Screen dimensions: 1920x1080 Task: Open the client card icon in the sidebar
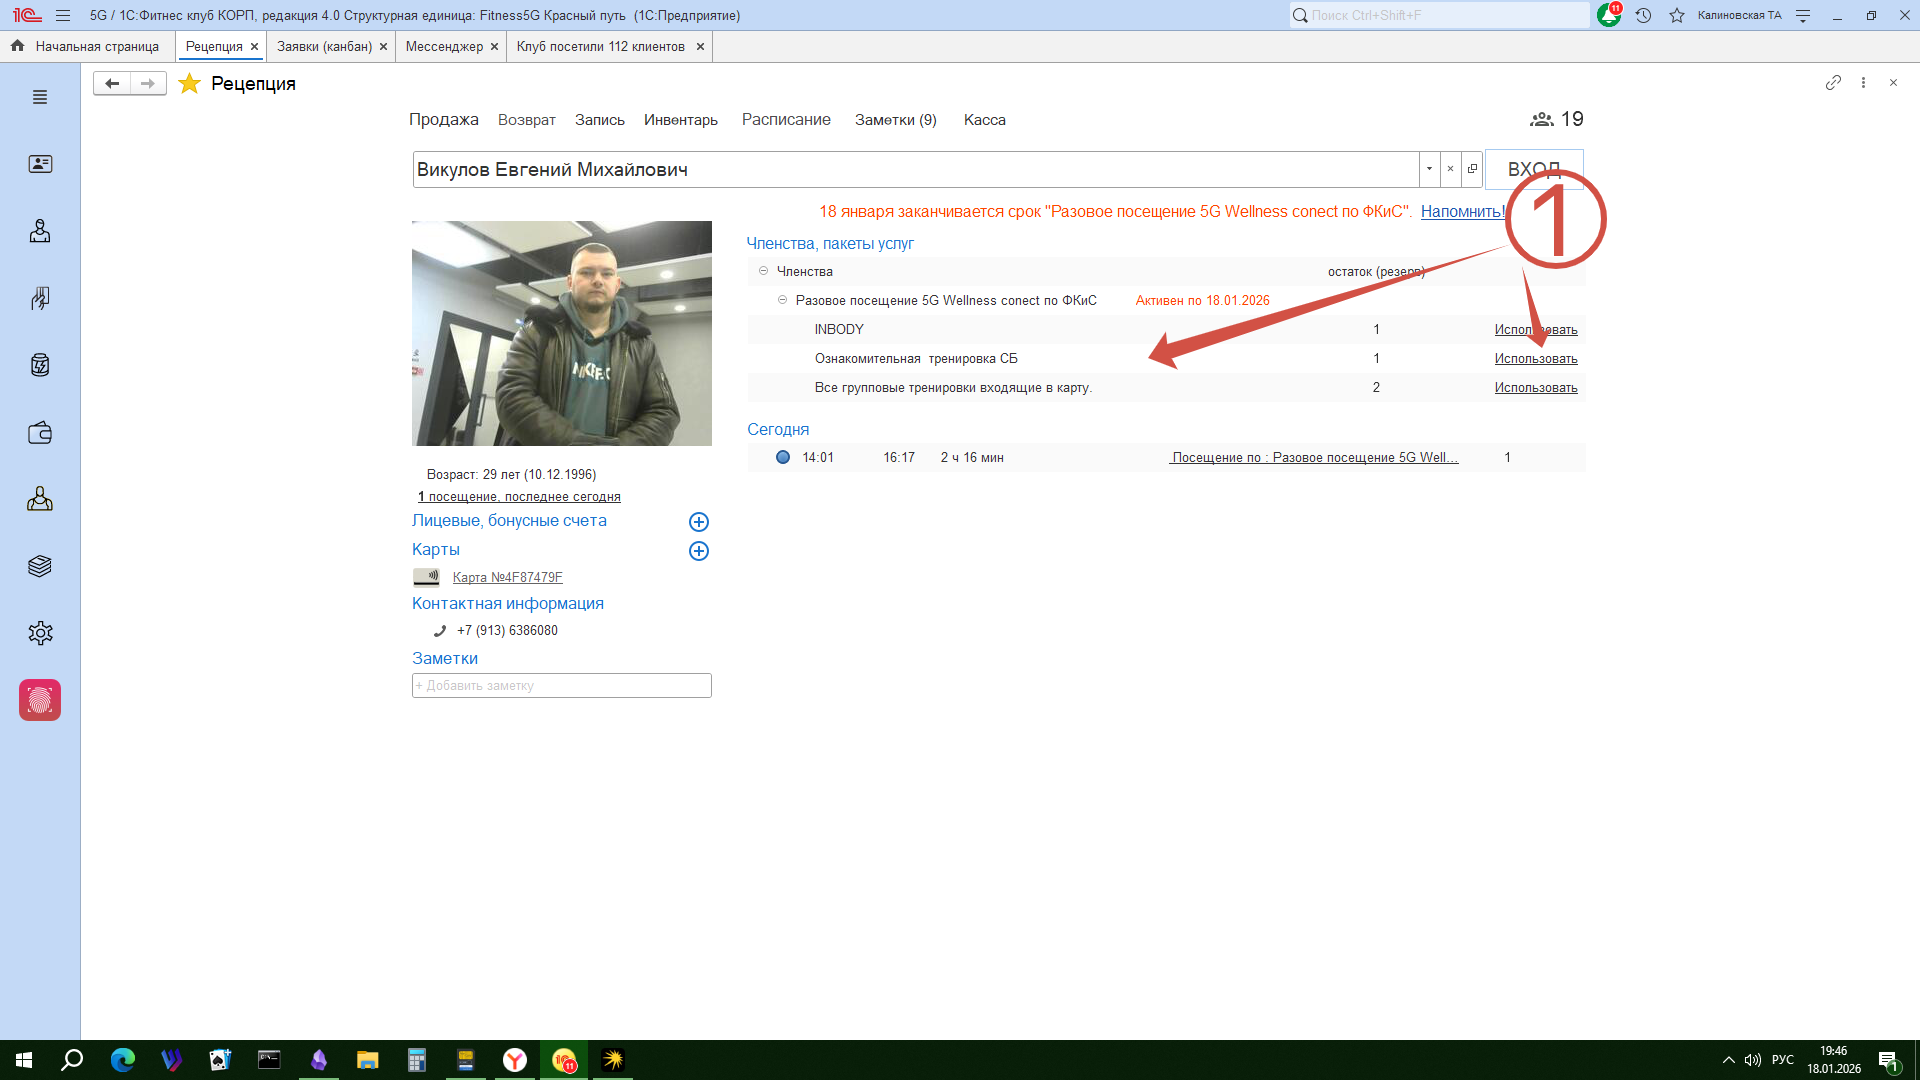pos(40,164)
